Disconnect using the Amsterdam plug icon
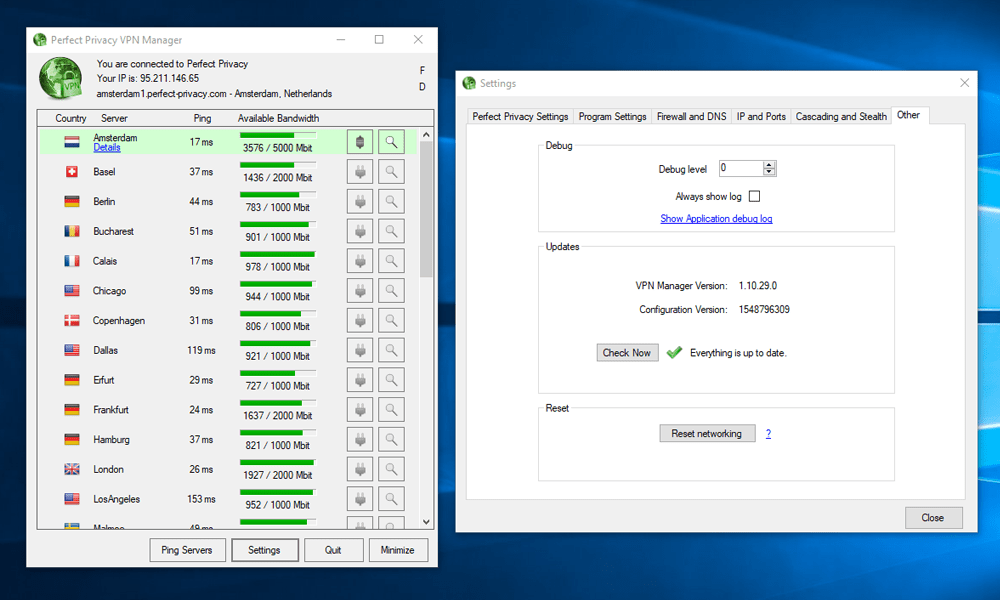The height and width of the screenshot is (600, 1000). [x=360, y=142]
